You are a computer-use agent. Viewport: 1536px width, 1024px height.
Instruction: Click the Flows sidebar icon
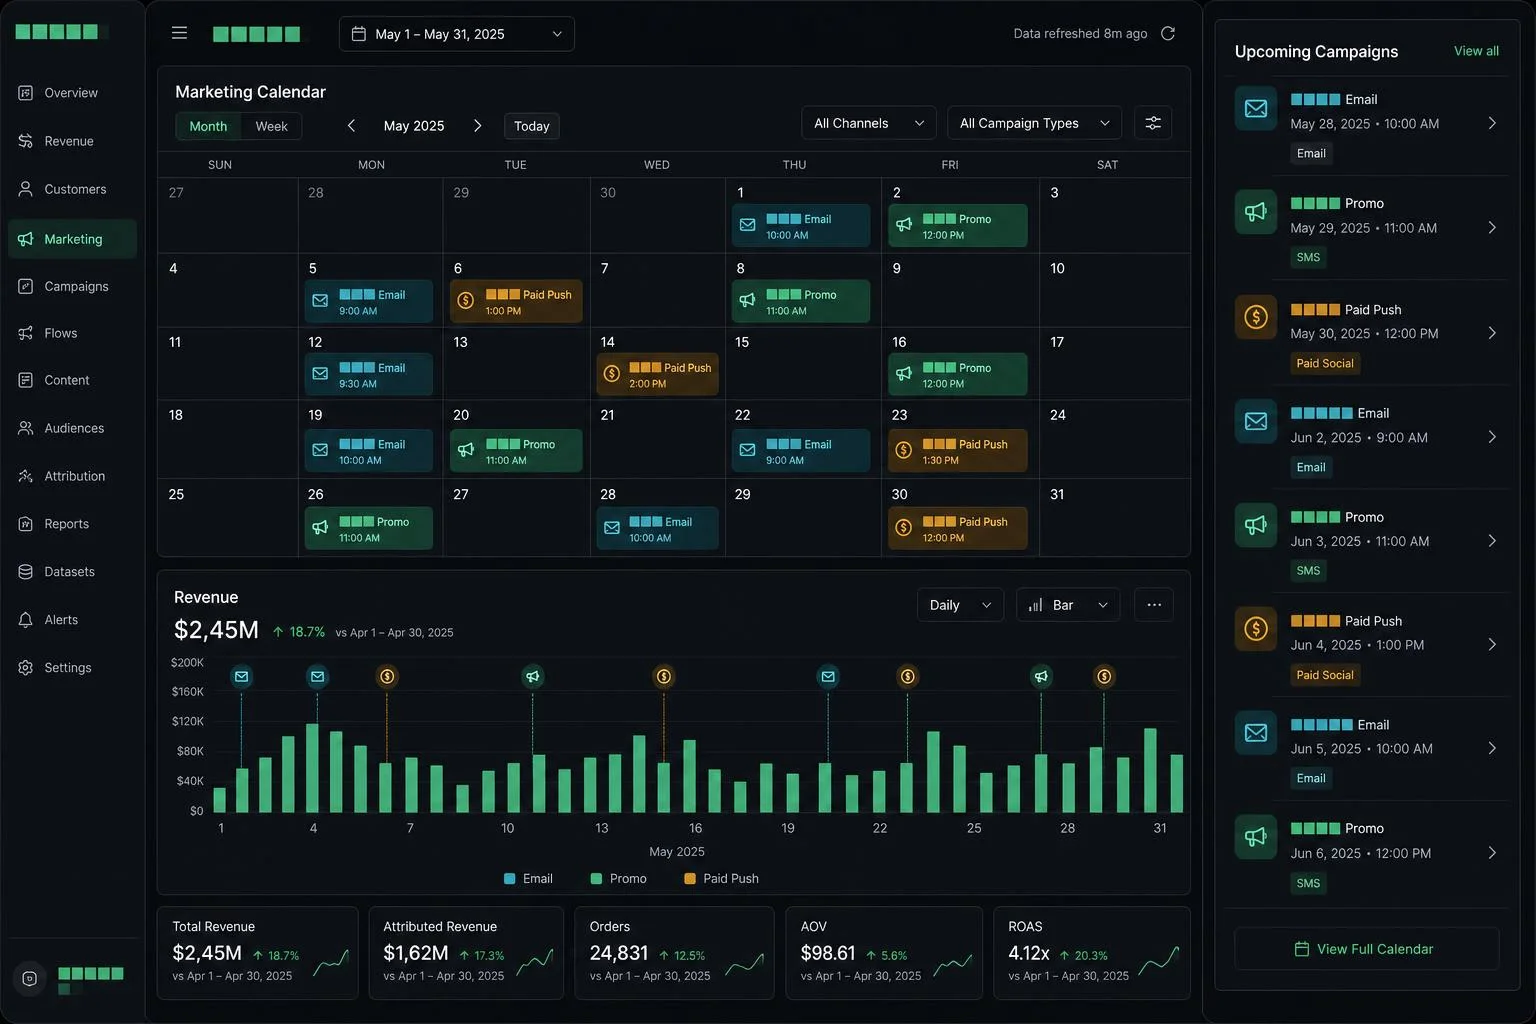tap(26, 333)
